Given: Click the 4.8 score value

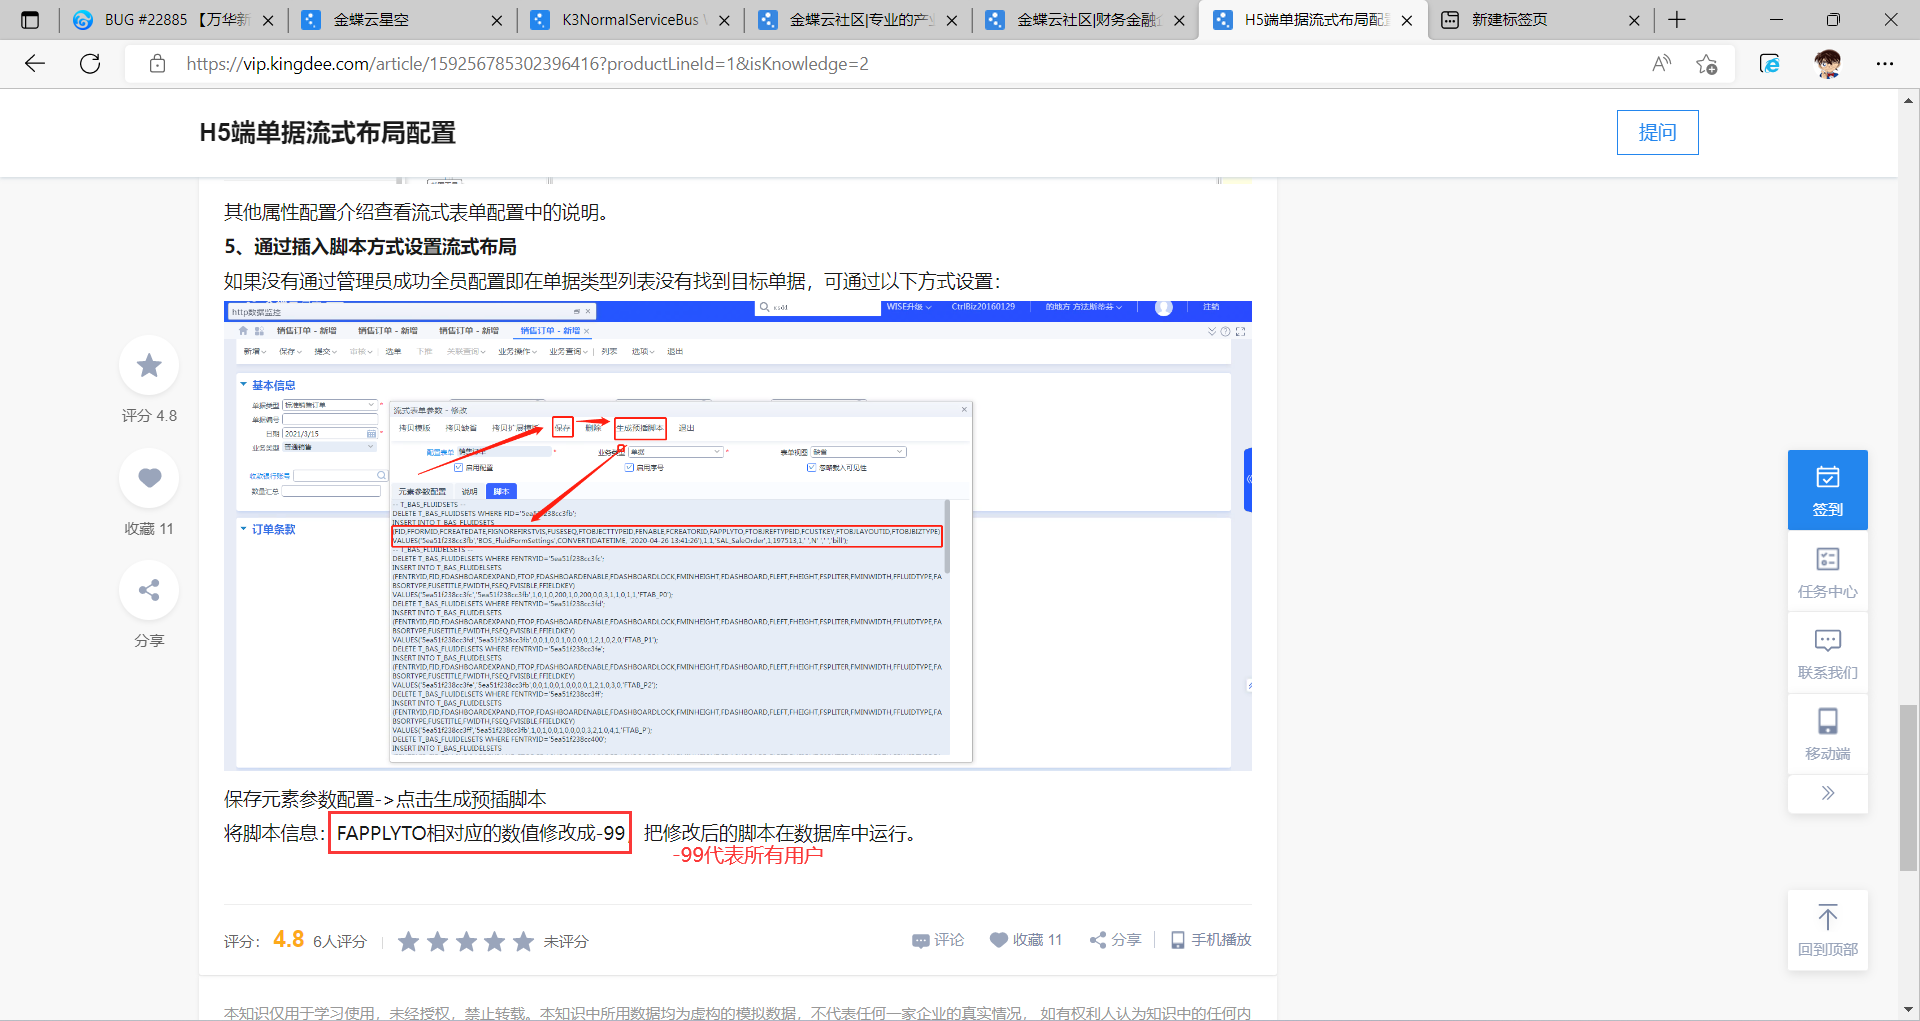Looking at the screenshot, I should coord(288,940).
